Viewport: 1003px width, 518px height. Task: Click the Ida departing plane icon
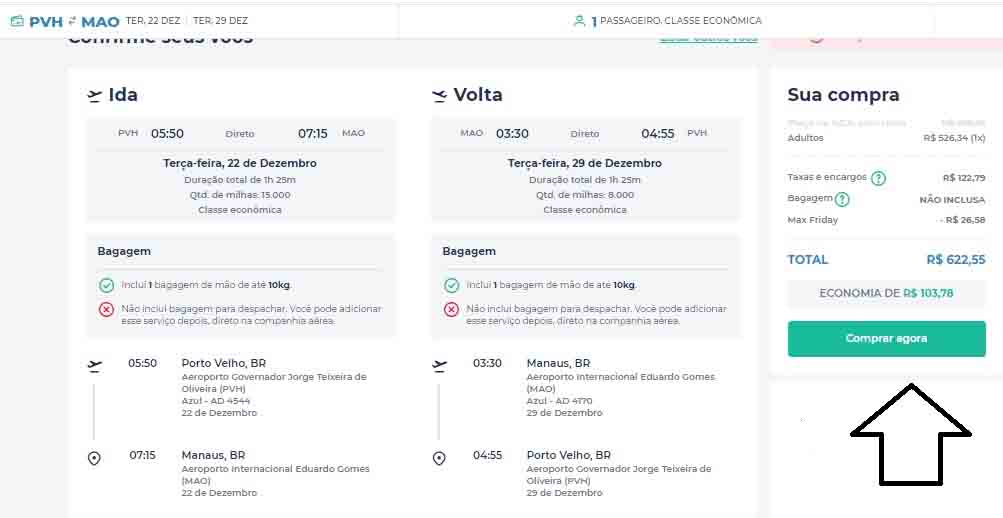[95, 96]
